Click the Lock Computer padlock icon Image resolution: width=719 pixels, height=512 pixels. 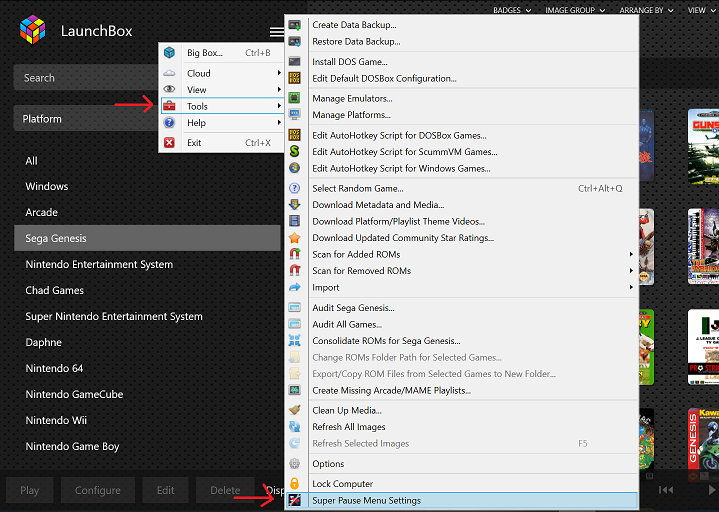point(294,483)
